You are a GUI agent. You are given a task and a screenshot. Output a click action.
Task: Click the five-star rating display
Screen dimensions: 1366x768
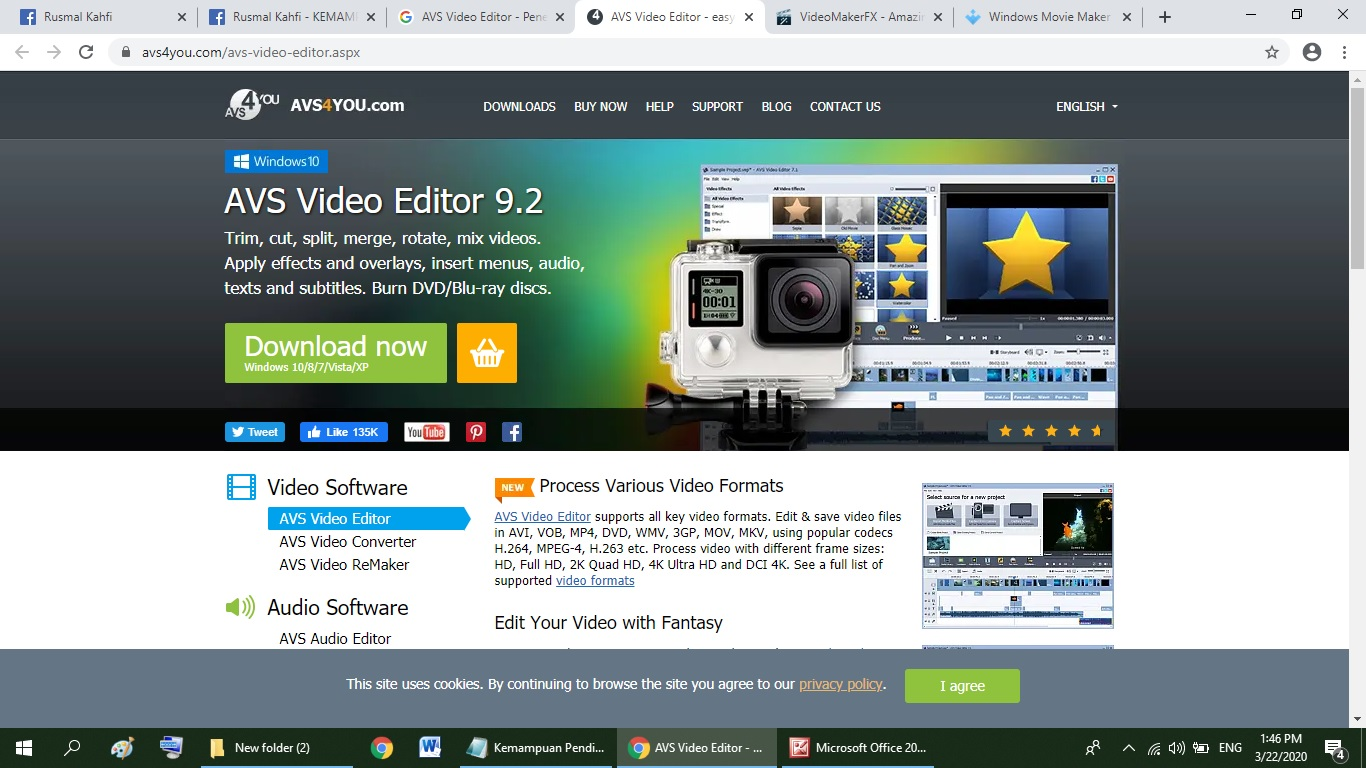click(1050, 431)
